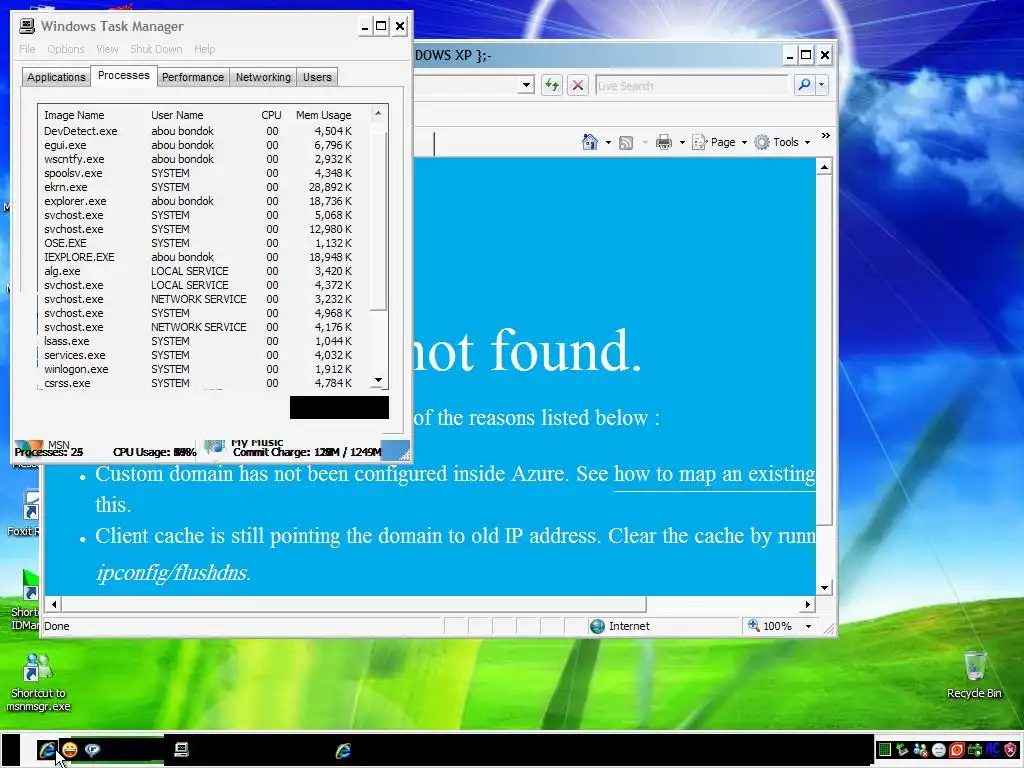This screenshot has height=768, width=1024.
Task: Switch to the Performance tab
Action: click(193, 77)
